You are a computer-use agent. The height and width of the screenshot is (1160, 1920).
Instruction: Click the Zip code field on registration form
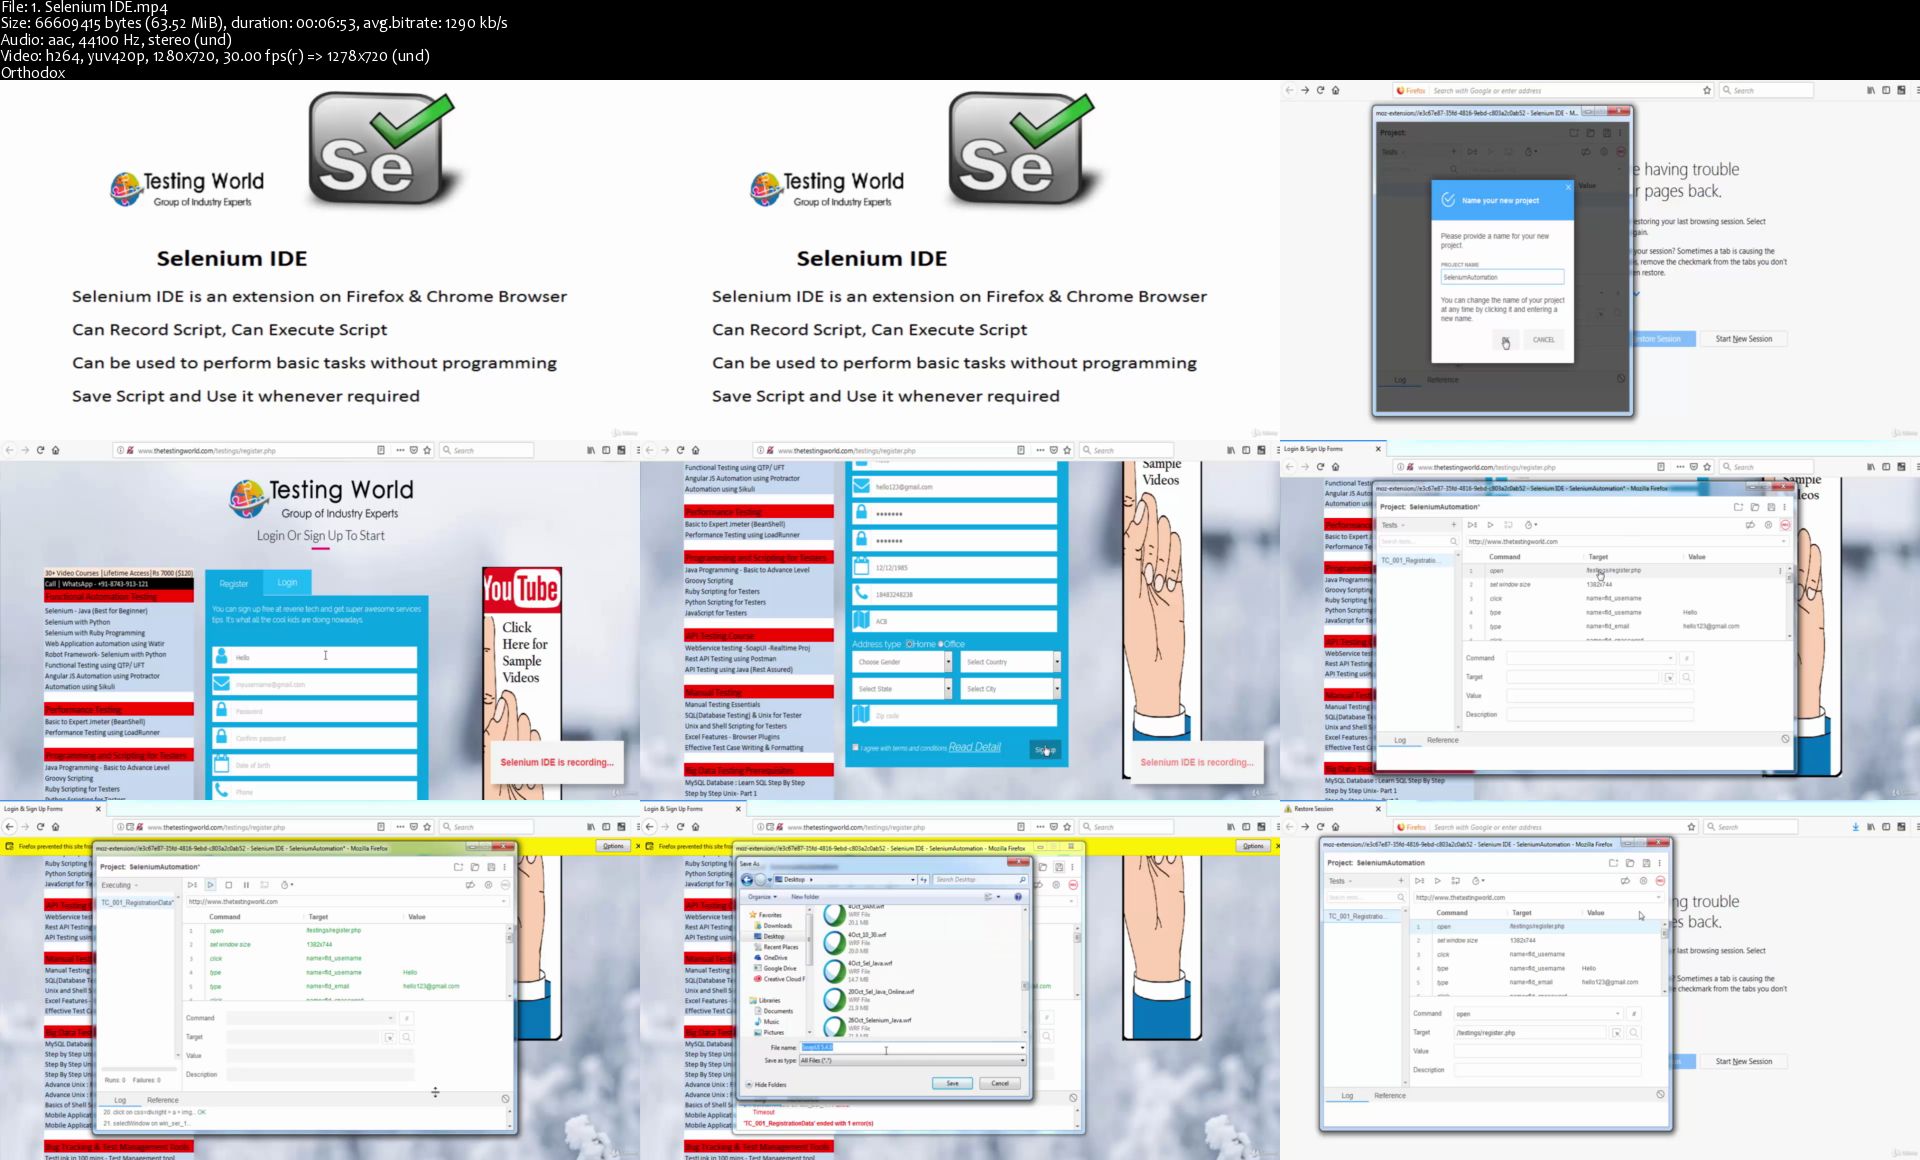[954, 715]
